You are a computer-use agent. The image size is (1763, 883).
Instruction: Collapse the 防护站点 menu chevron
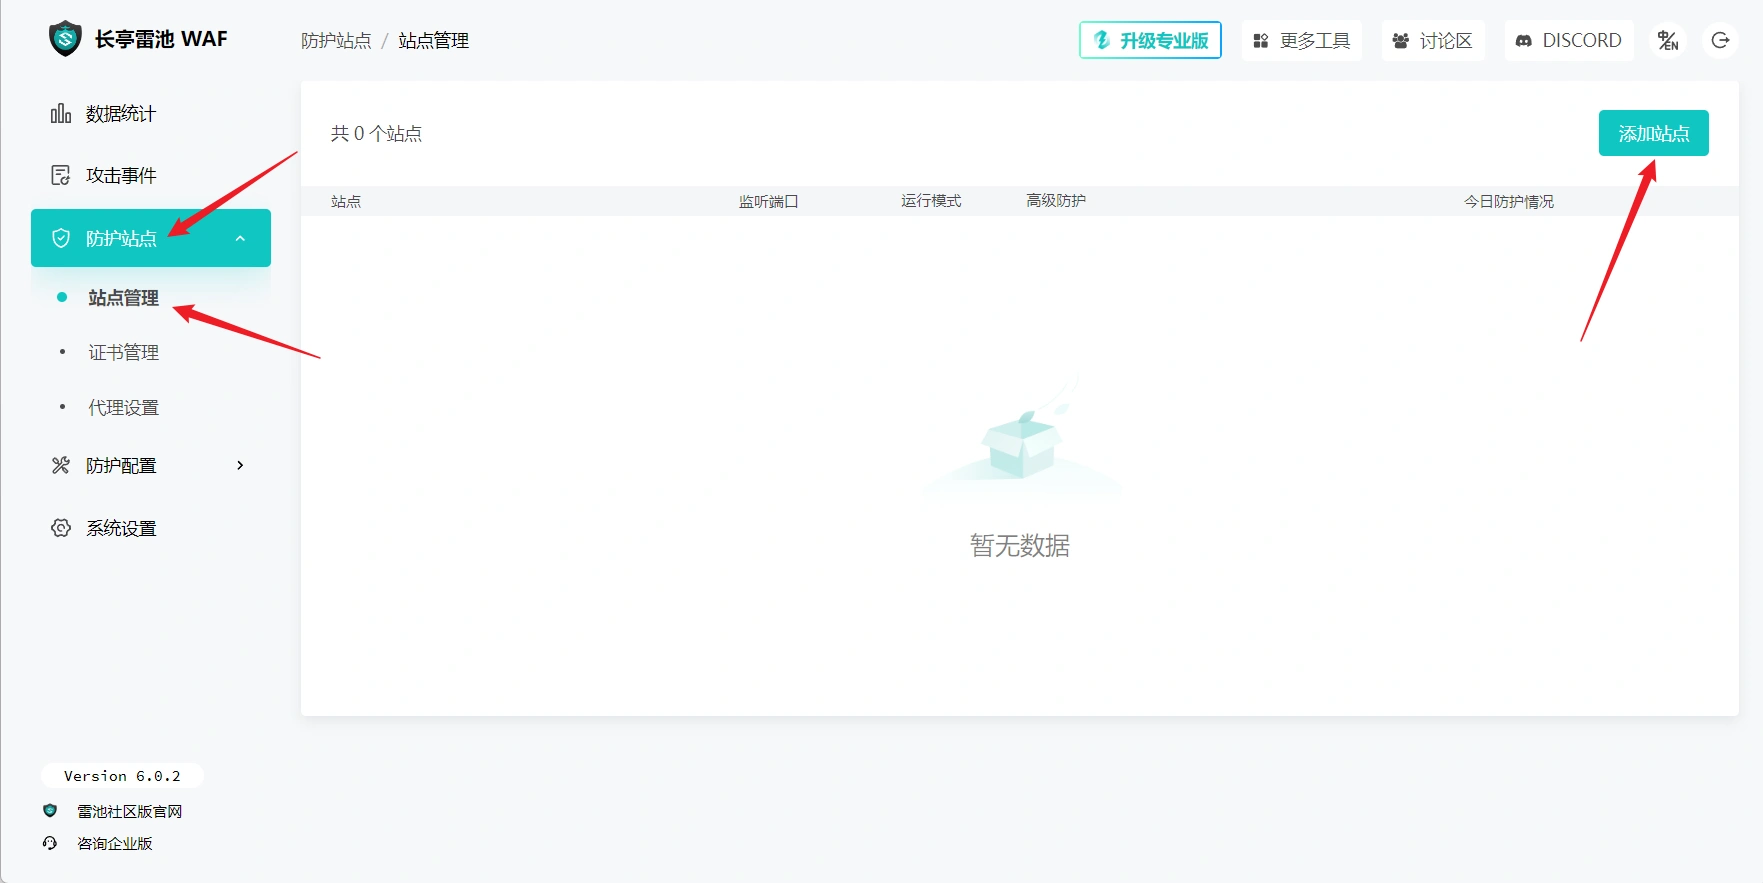point(240,238)
